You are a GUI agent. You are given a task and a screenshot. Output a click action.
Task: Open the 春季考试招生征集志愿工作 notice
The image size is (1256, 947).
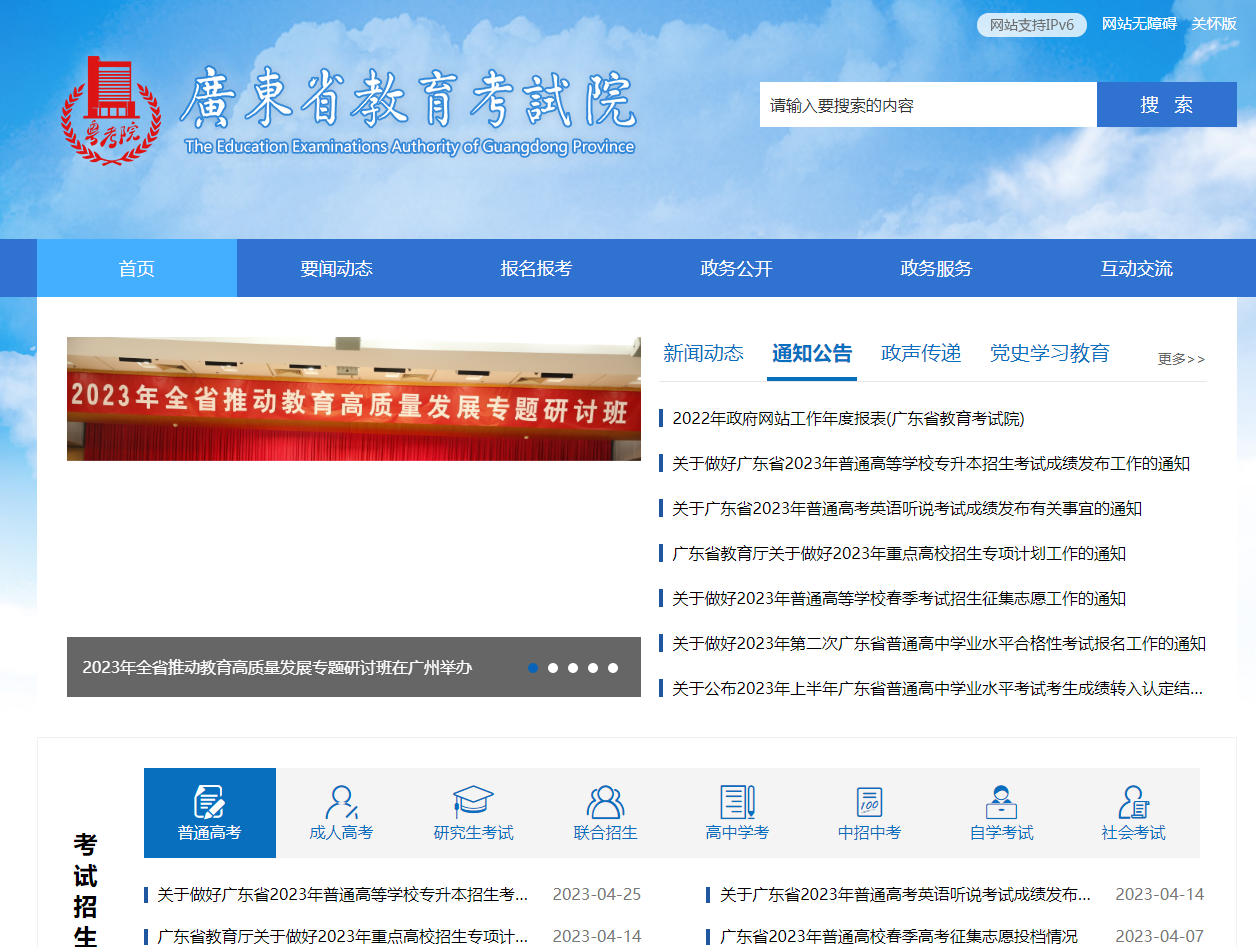click(899, 598)
